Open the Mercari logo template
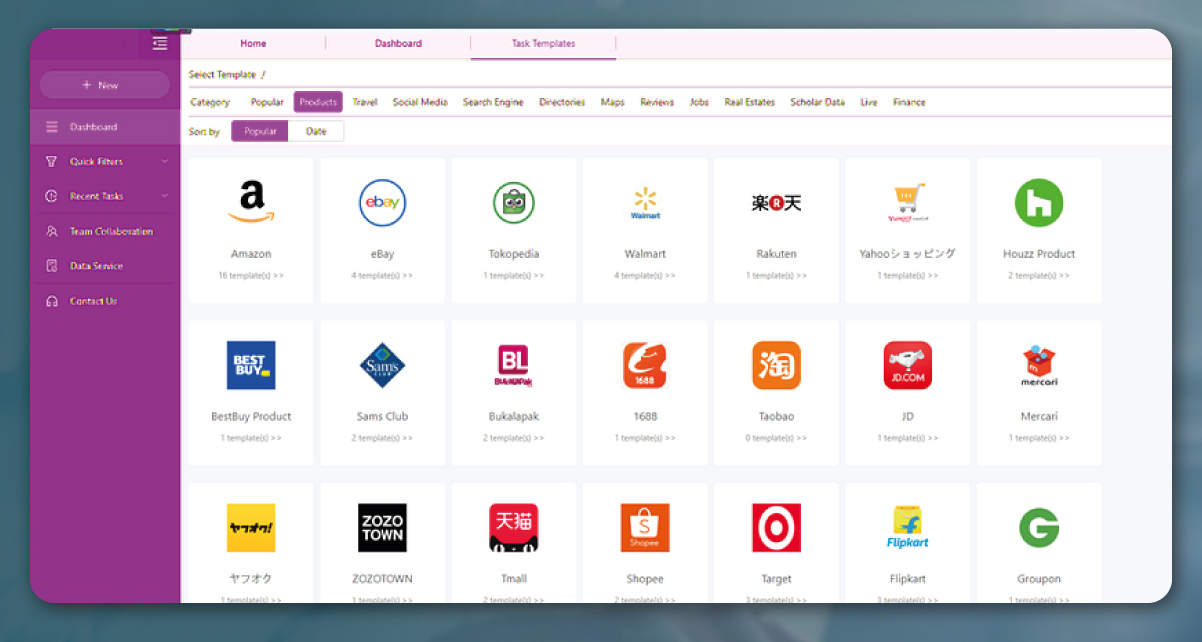Image resolution: width=1202 pixels, height=642 pixels. [1039, 366]
